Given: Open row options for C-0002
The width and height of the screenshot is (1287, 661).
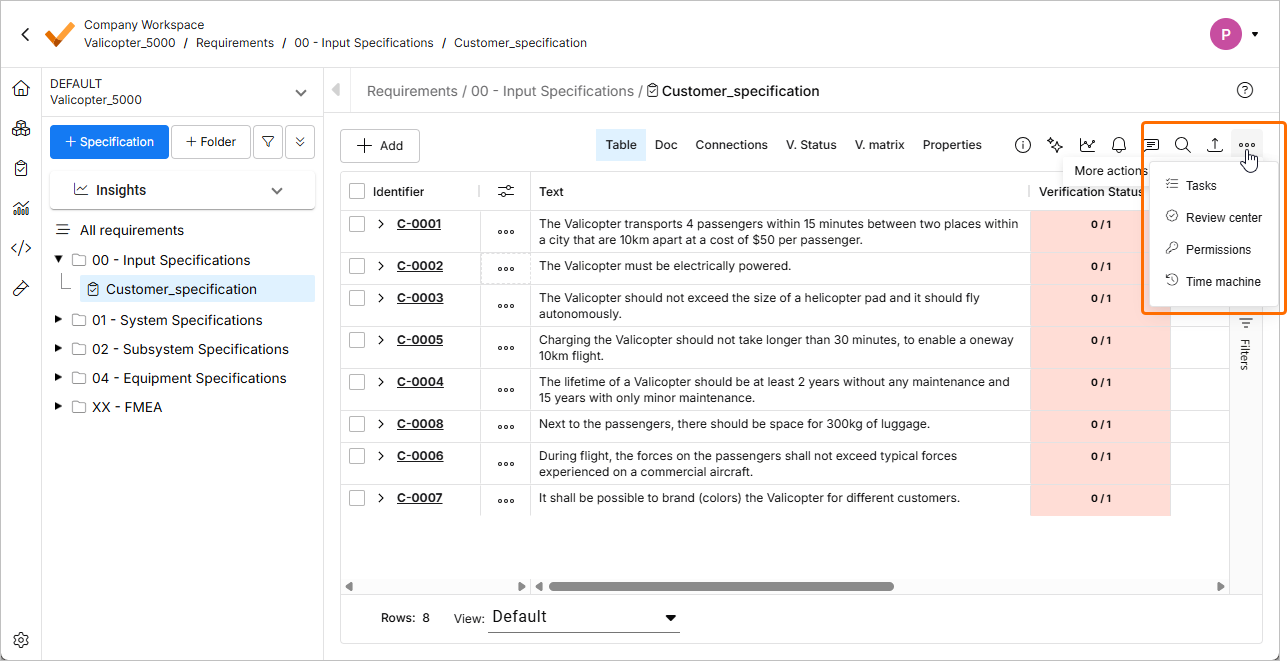Looking at the screenshot, I should [506, 268].
